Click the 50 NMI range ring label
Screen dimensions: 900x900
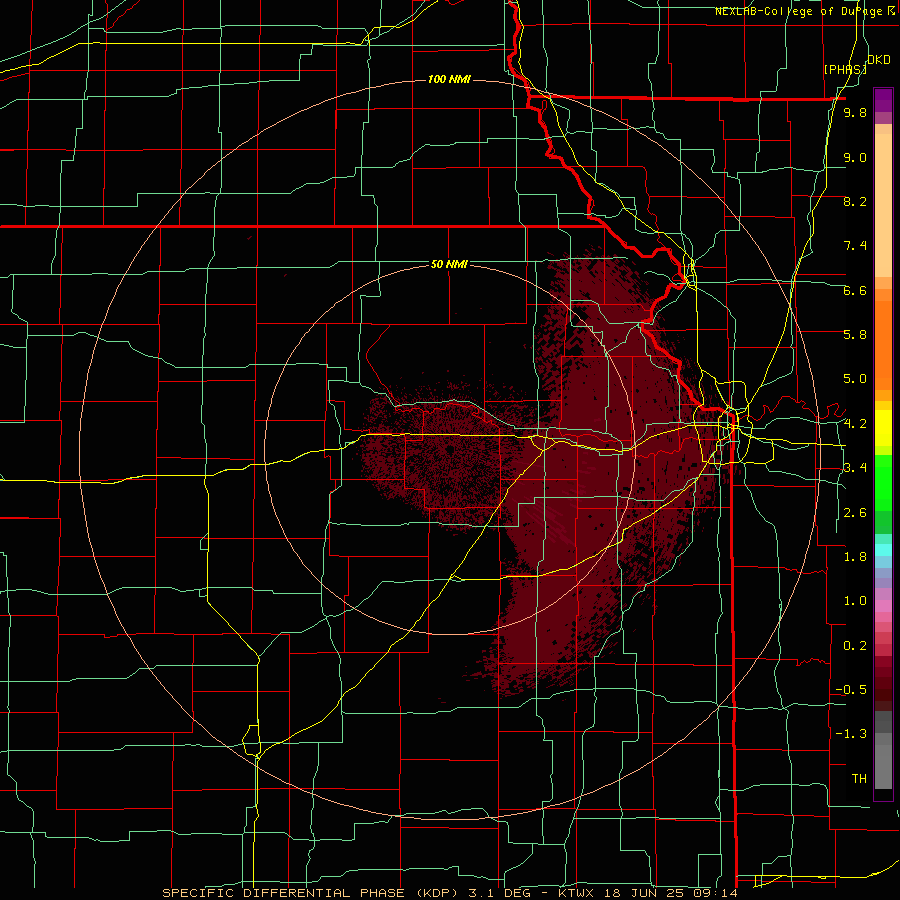449,264
